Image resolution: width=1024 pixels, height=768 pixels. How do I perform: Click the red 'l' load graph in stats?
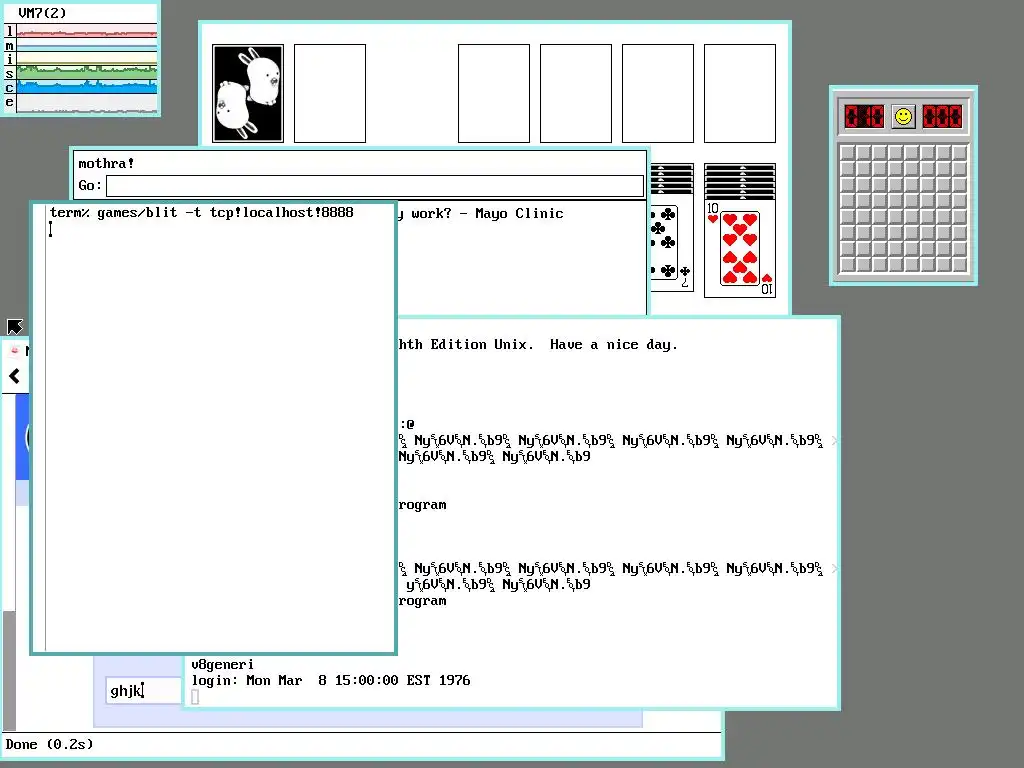(87, 31)
